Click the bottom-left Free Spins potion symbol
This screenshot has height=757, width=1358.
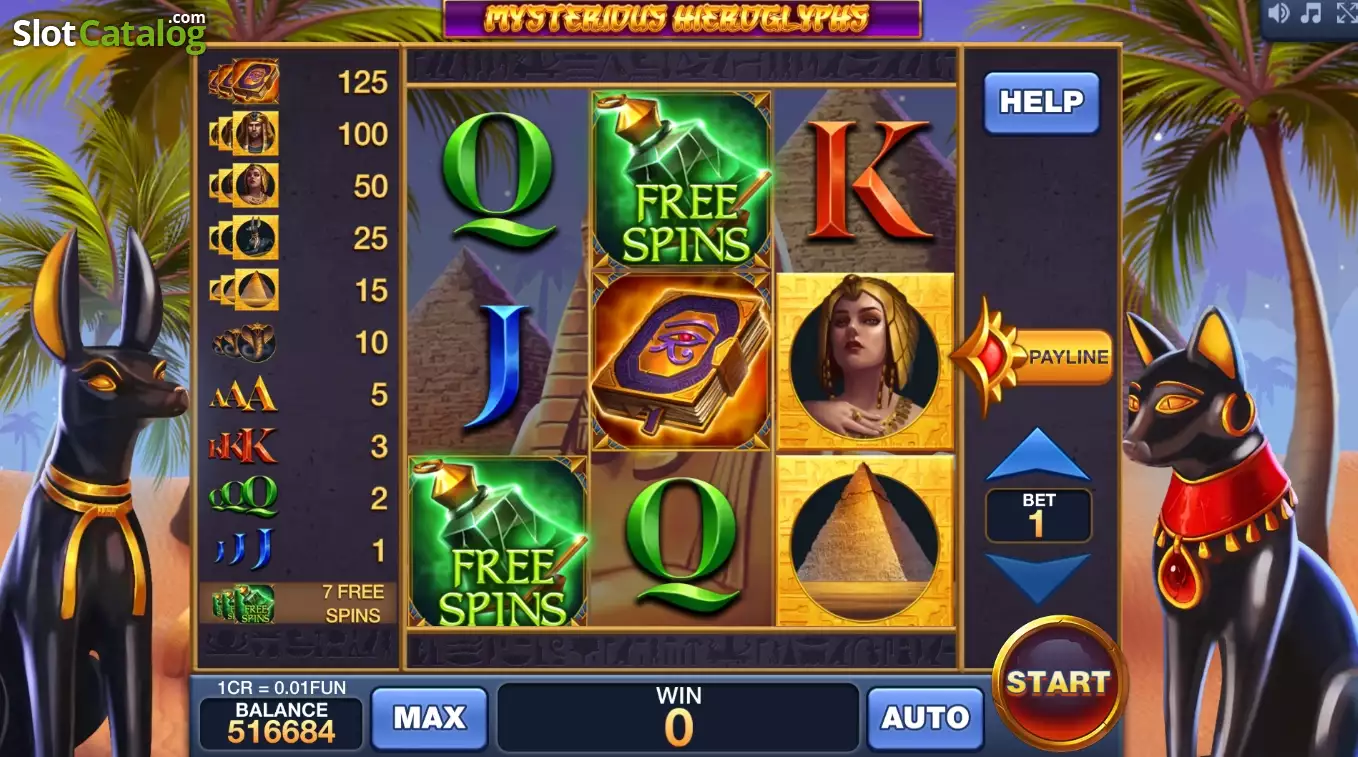click(x=498, y=541)
